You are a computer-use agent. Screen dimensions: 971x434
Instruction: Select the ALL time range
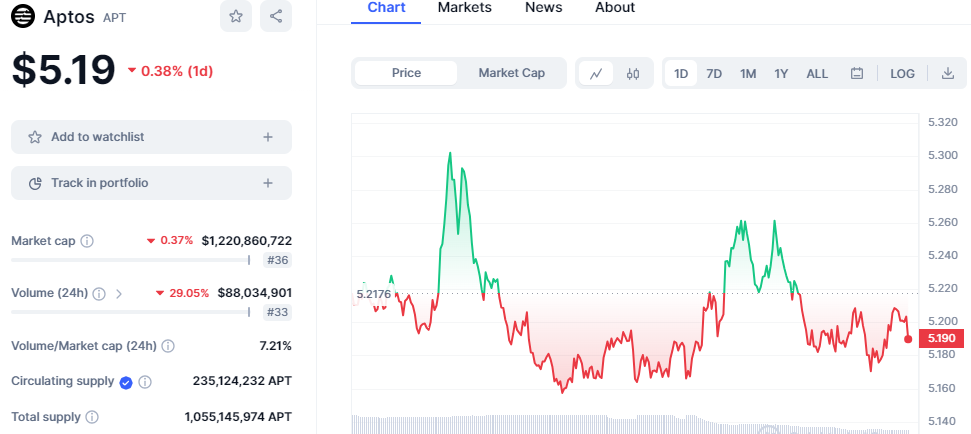[817, 74]
